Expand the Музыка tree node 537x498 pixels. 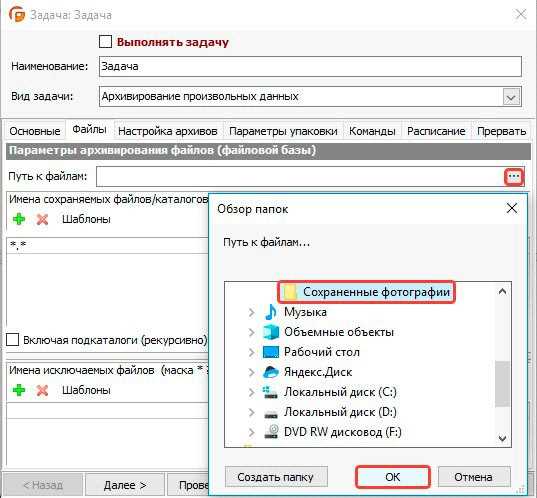[x=251, y=312]
